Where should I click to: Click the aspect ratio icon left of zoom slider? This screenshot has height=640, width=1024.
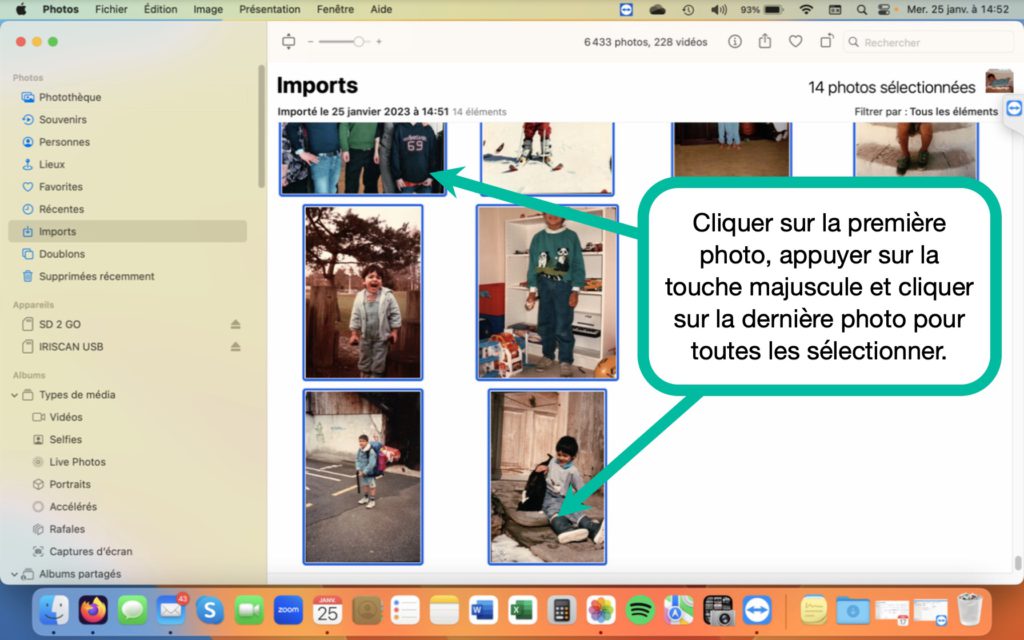tap(289, 42)
